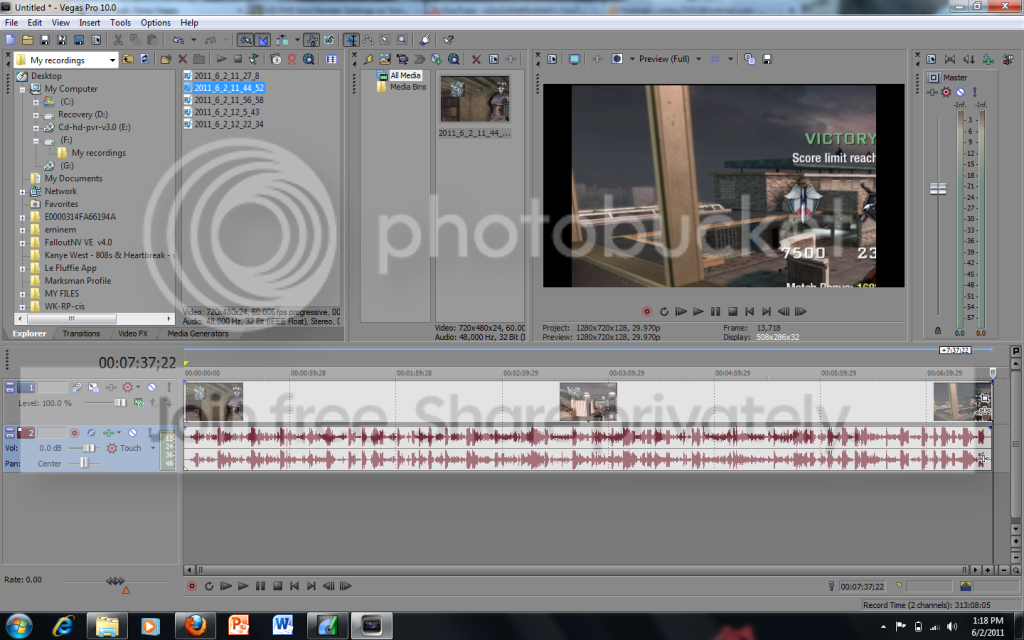The width and height of the screenshot is (1024, 640).
Task: Create a new project from main toolbar
Action: (10, 40)
